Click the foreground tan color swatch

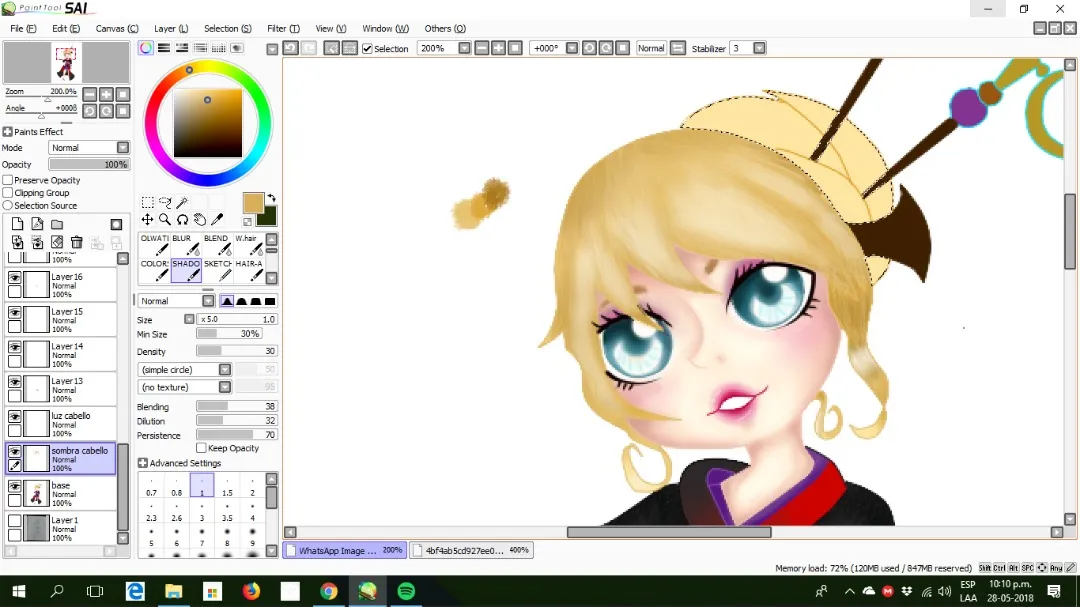(253, 203)
